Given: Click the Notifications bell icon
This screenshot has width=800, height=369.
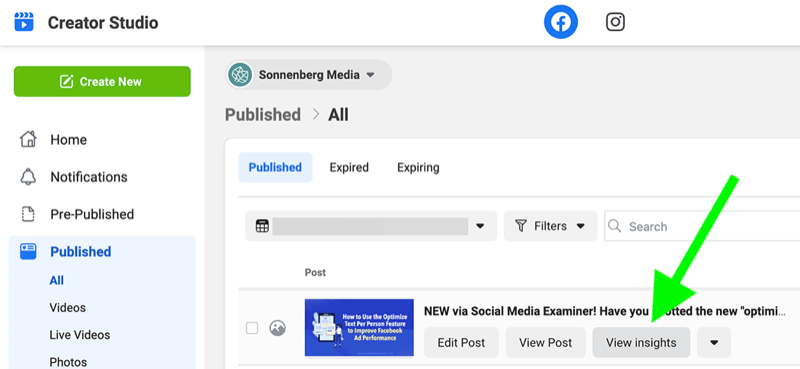Looking at the screenshot, I should pyautogui.click(x=28, y=177).
